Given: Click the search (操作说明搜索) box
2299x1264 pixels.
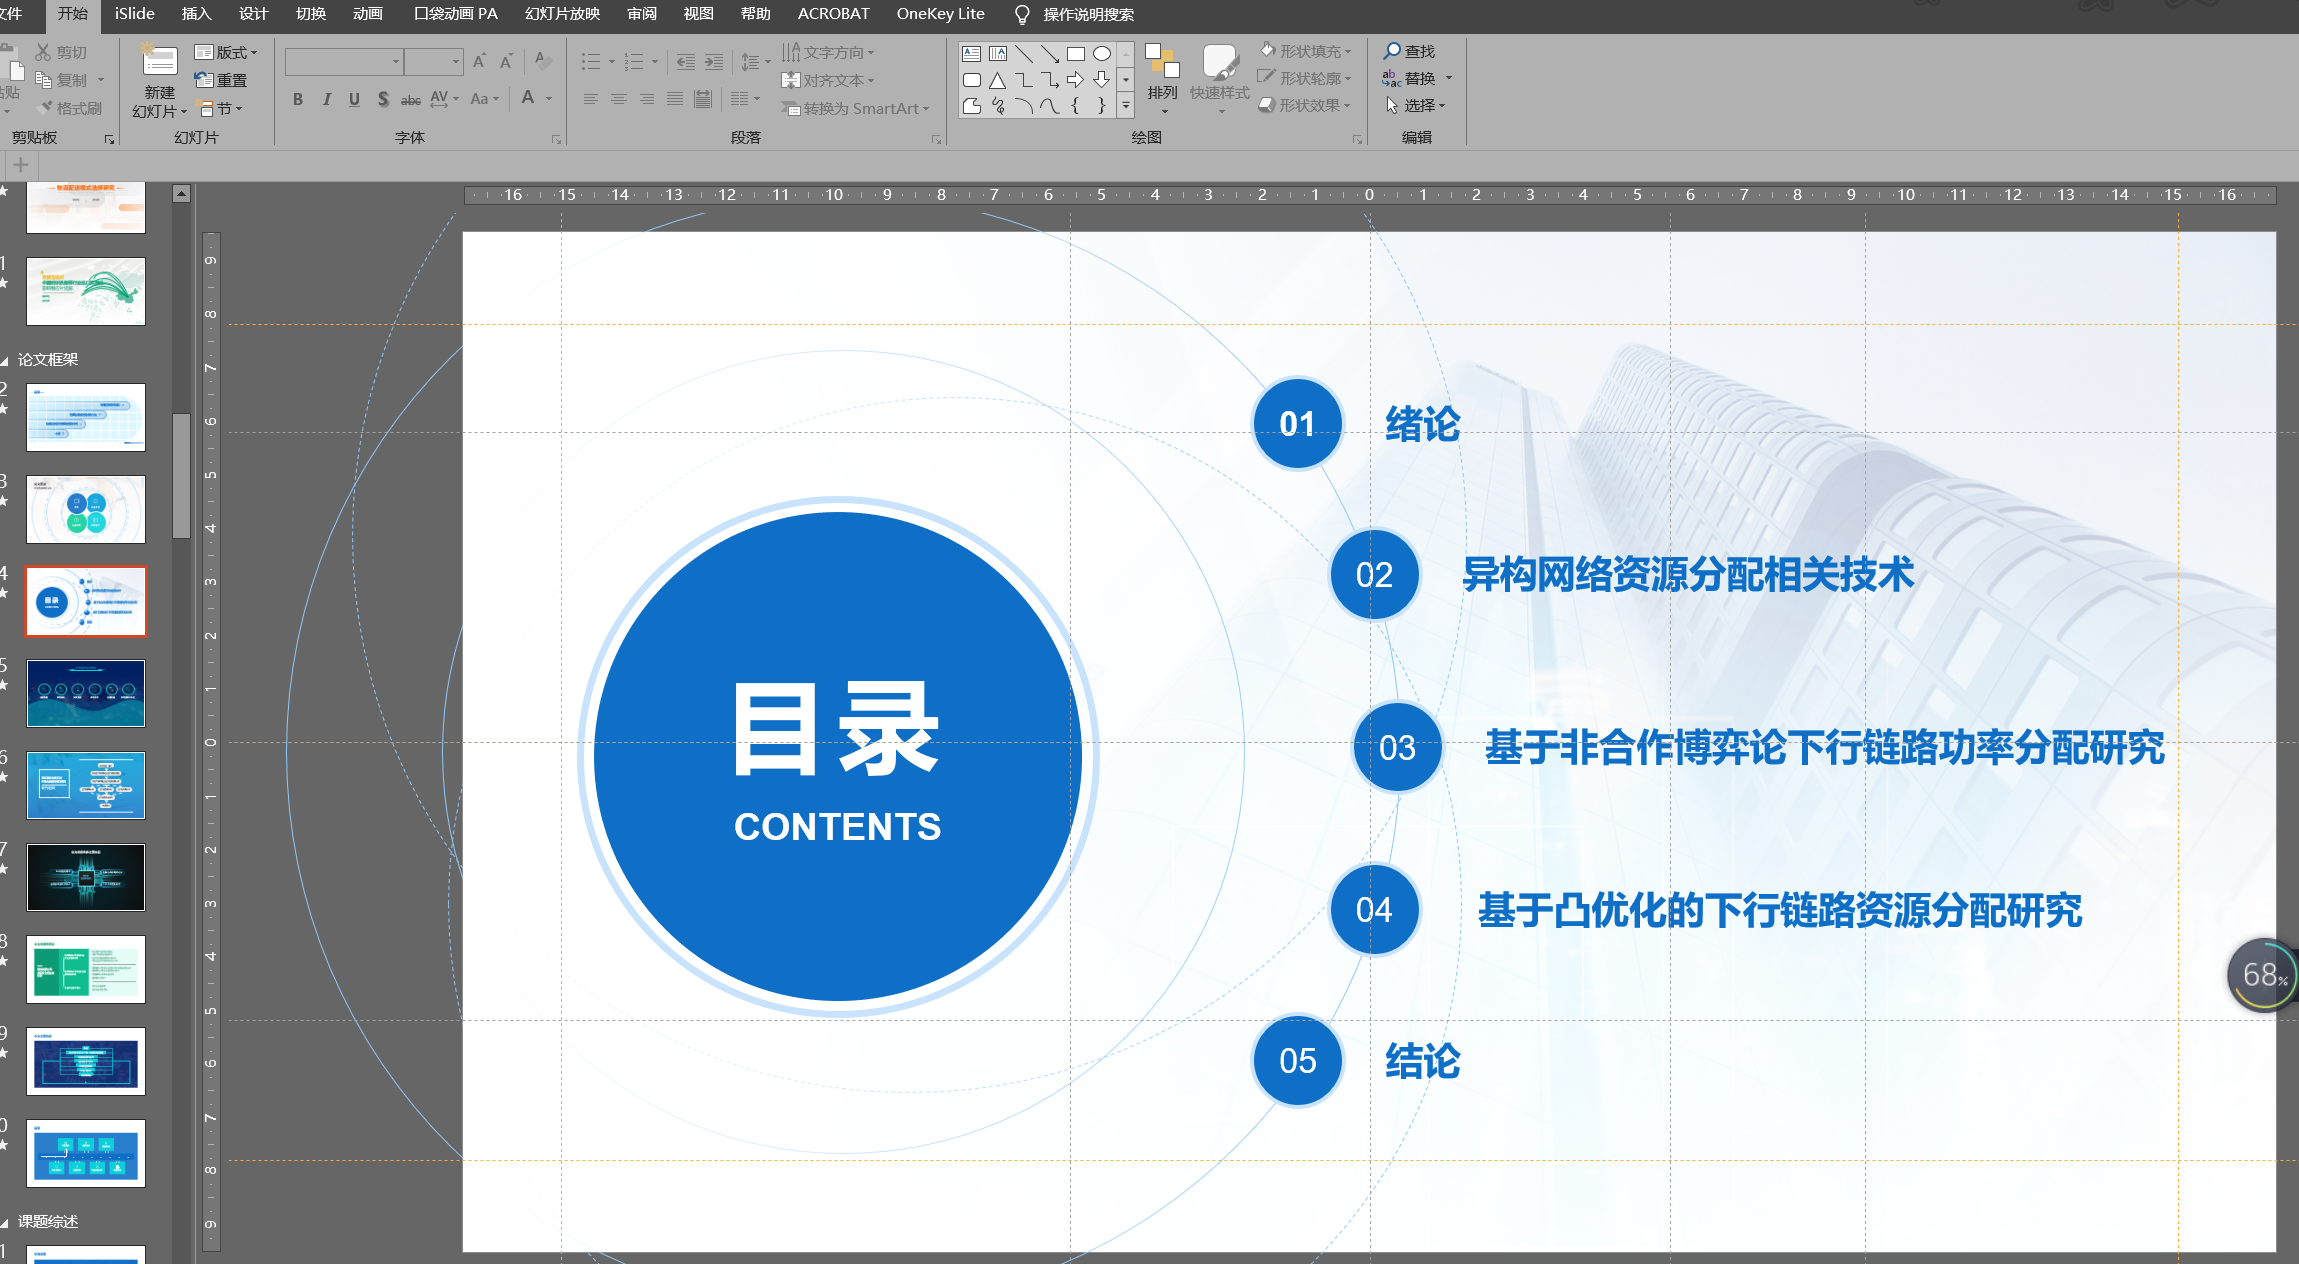Looking at the screenshot, I should (x=1075, y=14).
